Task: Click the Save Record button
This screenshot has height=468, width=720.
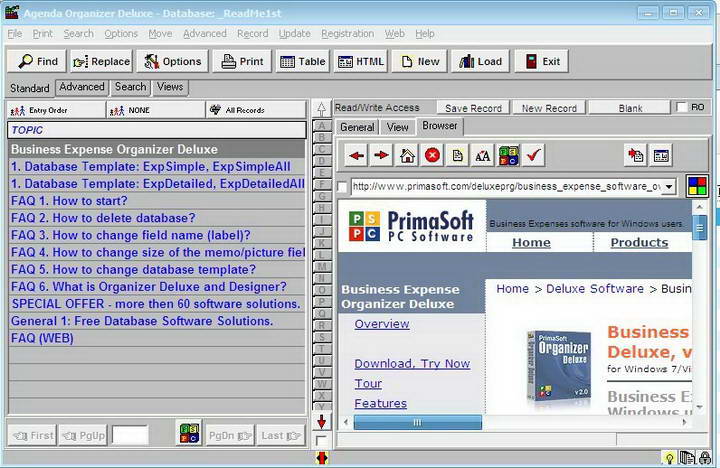Action: tap(473, 108)
